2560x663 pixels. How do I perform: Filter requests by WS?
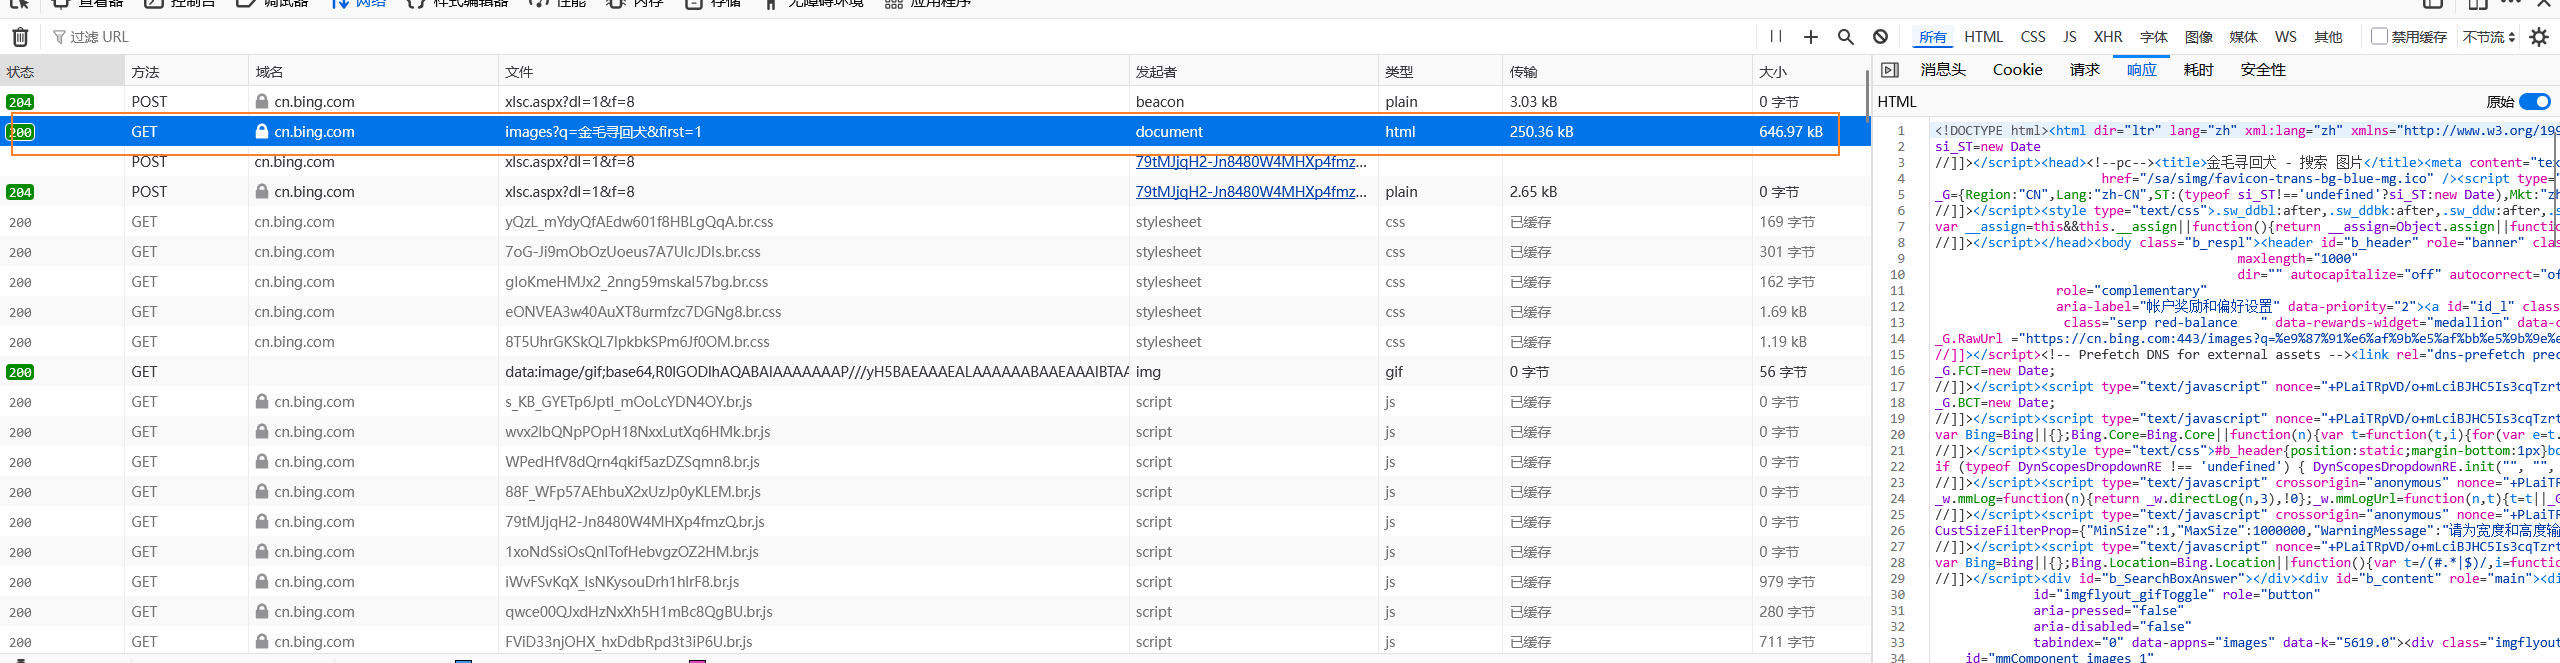(2286, 37)
